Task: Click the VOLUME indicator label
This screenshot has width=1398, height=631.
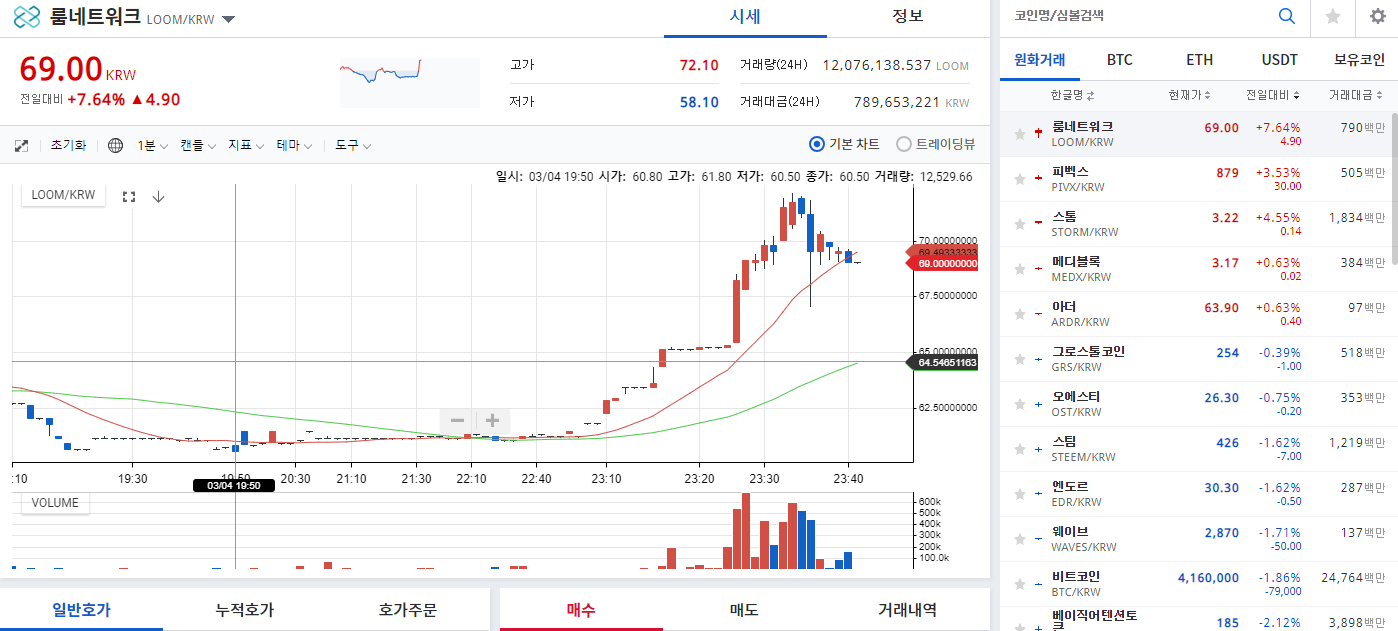Action: click(x=55, y=502)
